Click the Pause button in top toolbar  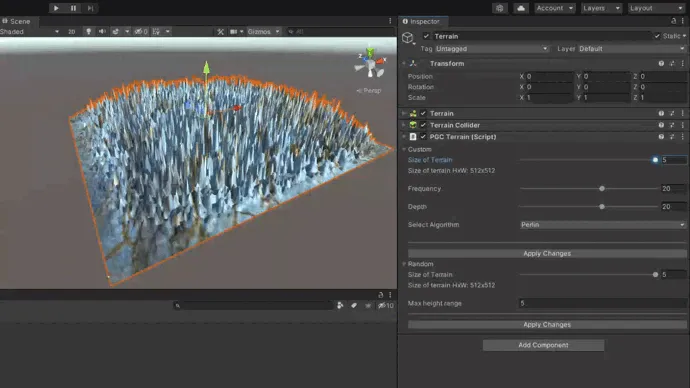point(73,8)
